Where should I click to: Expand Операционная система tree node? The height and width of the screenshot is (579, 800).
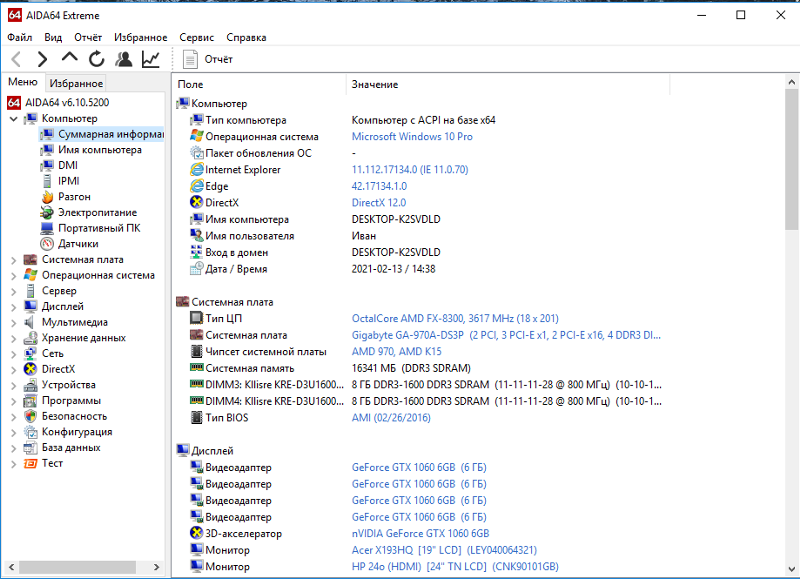tap(14, 276)
